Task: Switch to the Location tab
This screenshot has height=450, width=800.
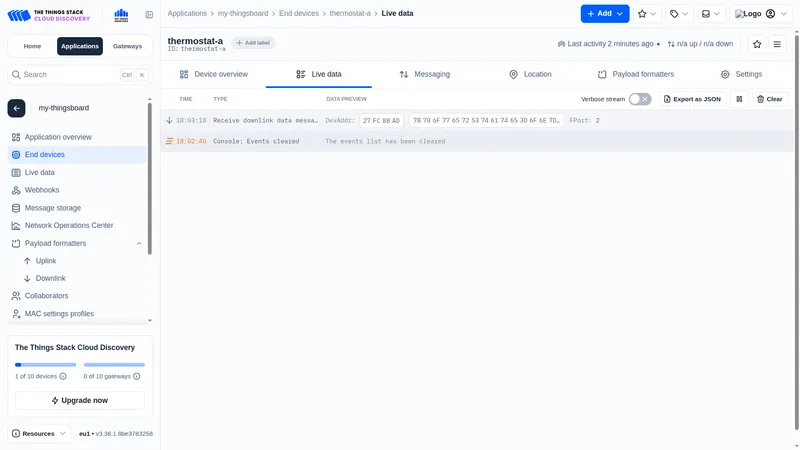Action: pyautogui.click(x=530, y=74)
